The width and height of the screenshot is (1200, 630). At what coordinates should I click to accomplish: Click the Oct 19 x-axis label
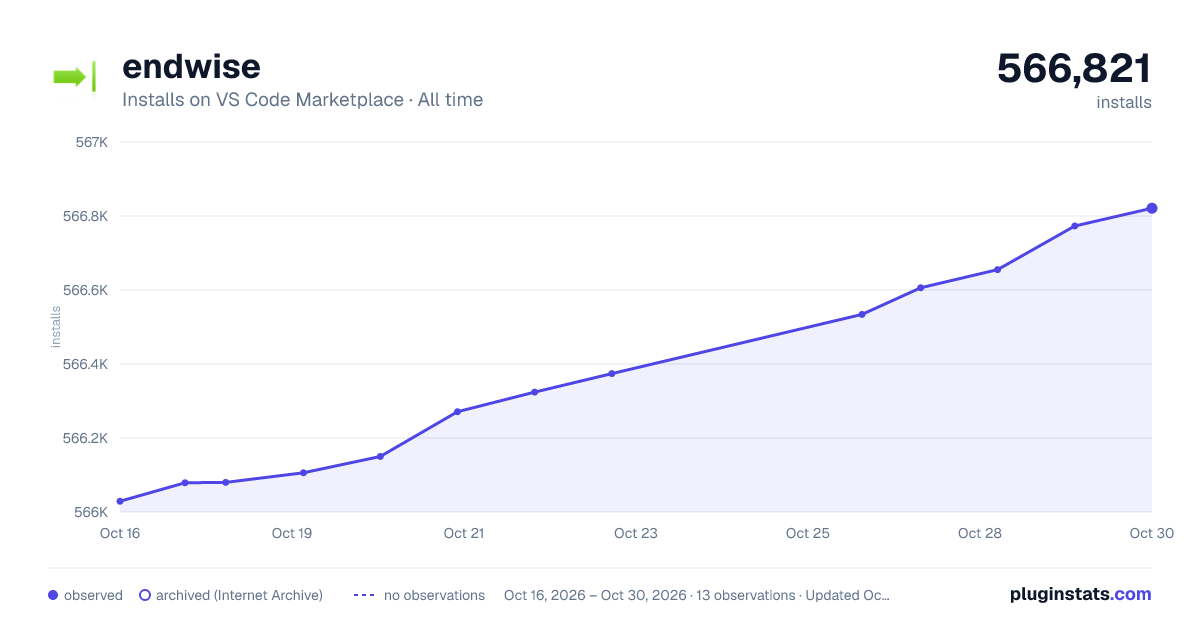292,533
